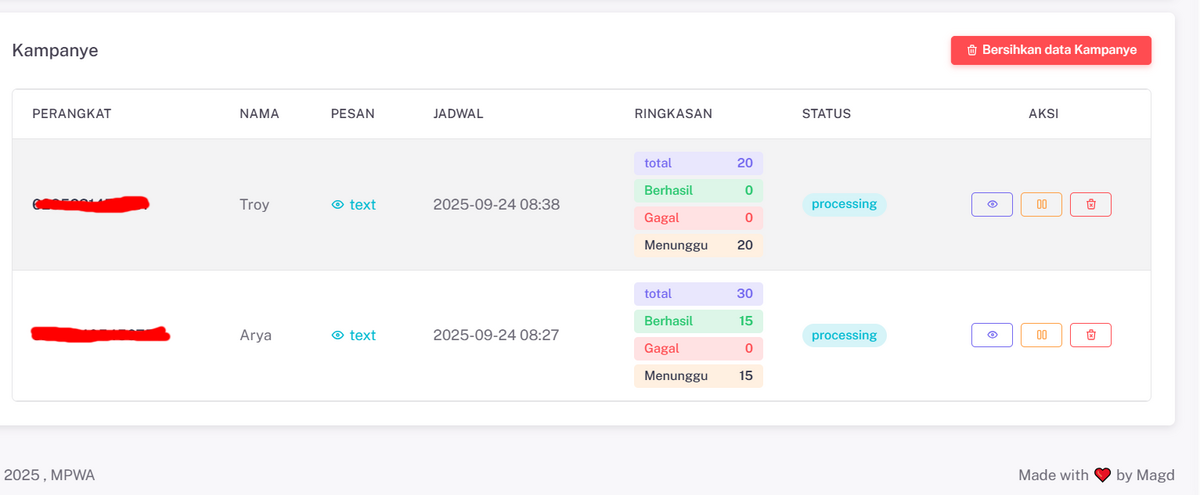
Task: Click Gagal 0 badge in Troy row
Action: pos(698,218)
